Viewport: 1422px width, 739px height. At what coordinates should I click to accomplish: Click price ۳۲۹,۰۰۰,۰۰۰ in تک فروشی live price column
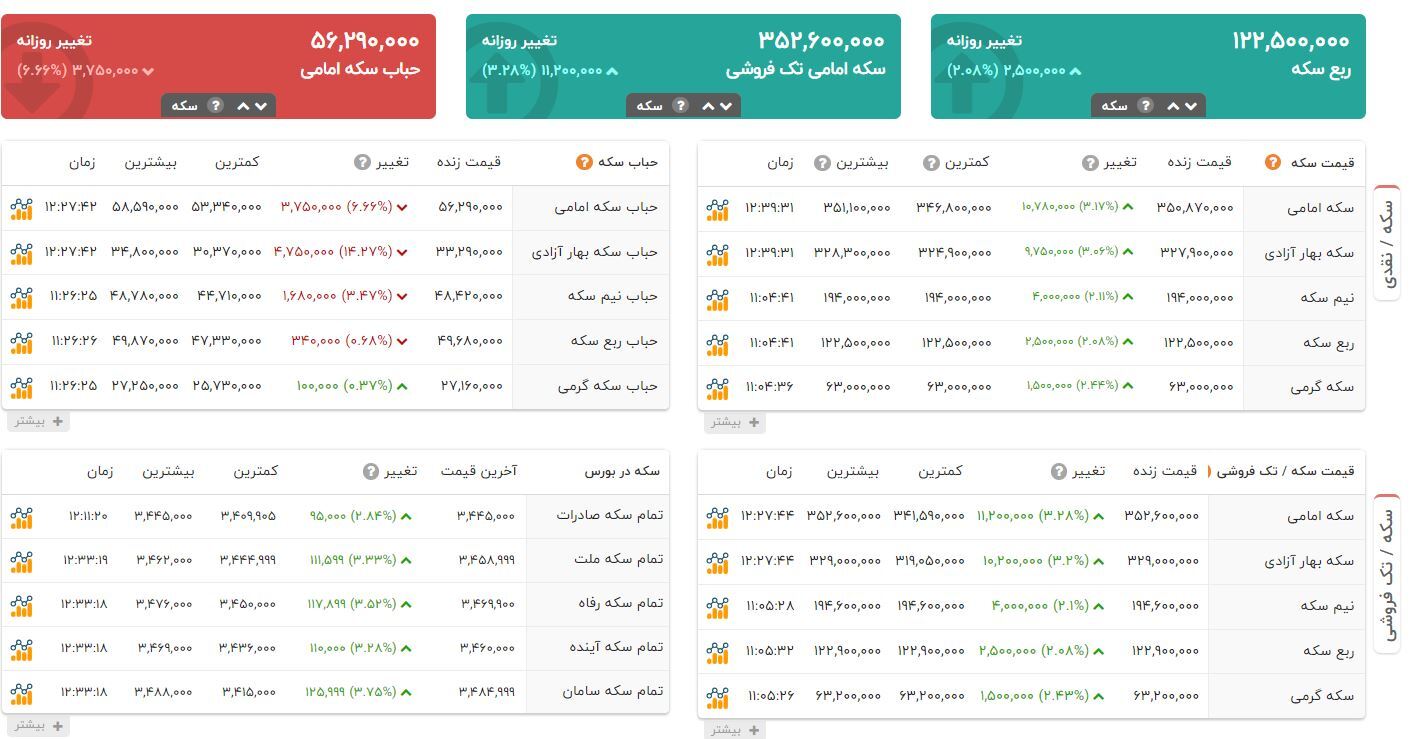[x=1163, y=561]
